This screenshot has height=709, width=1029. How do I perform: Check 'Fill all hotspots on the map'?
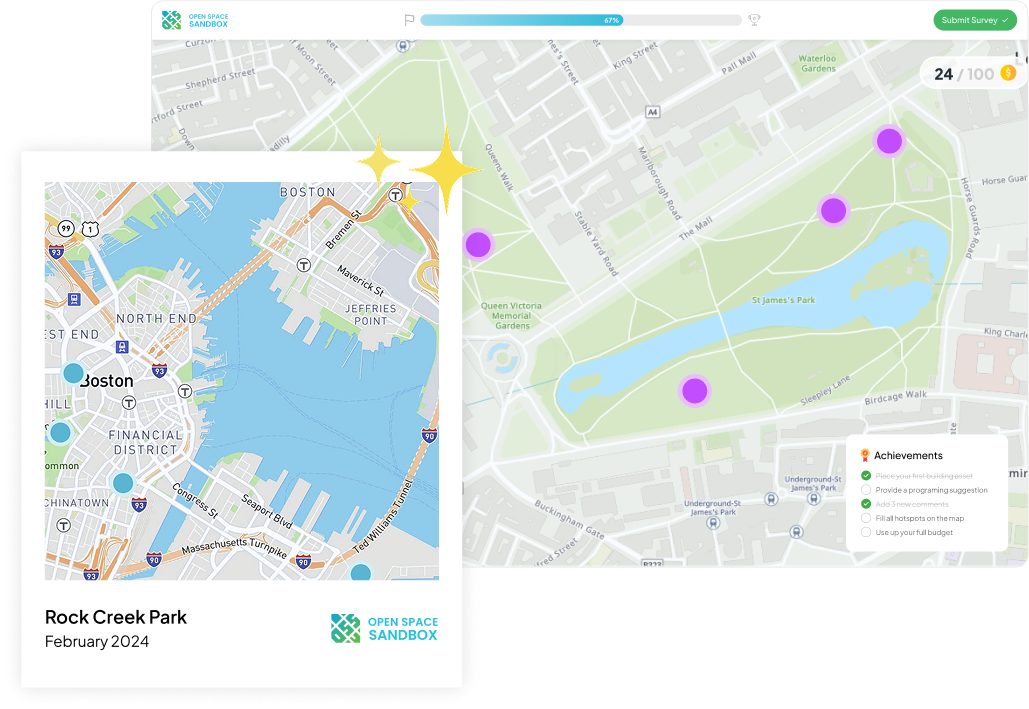(866, 518)
